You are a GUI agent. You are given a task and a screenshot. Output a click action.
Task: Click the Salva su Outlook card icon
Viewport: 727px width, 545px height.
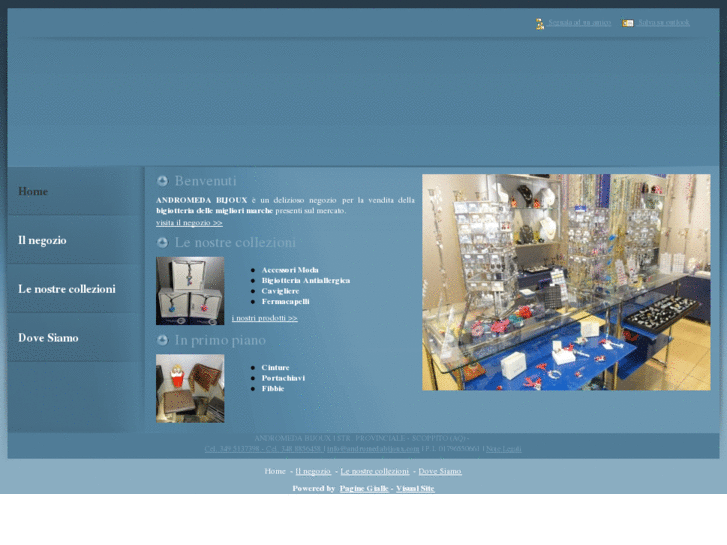pyautogui.click(x=628, y=23)
